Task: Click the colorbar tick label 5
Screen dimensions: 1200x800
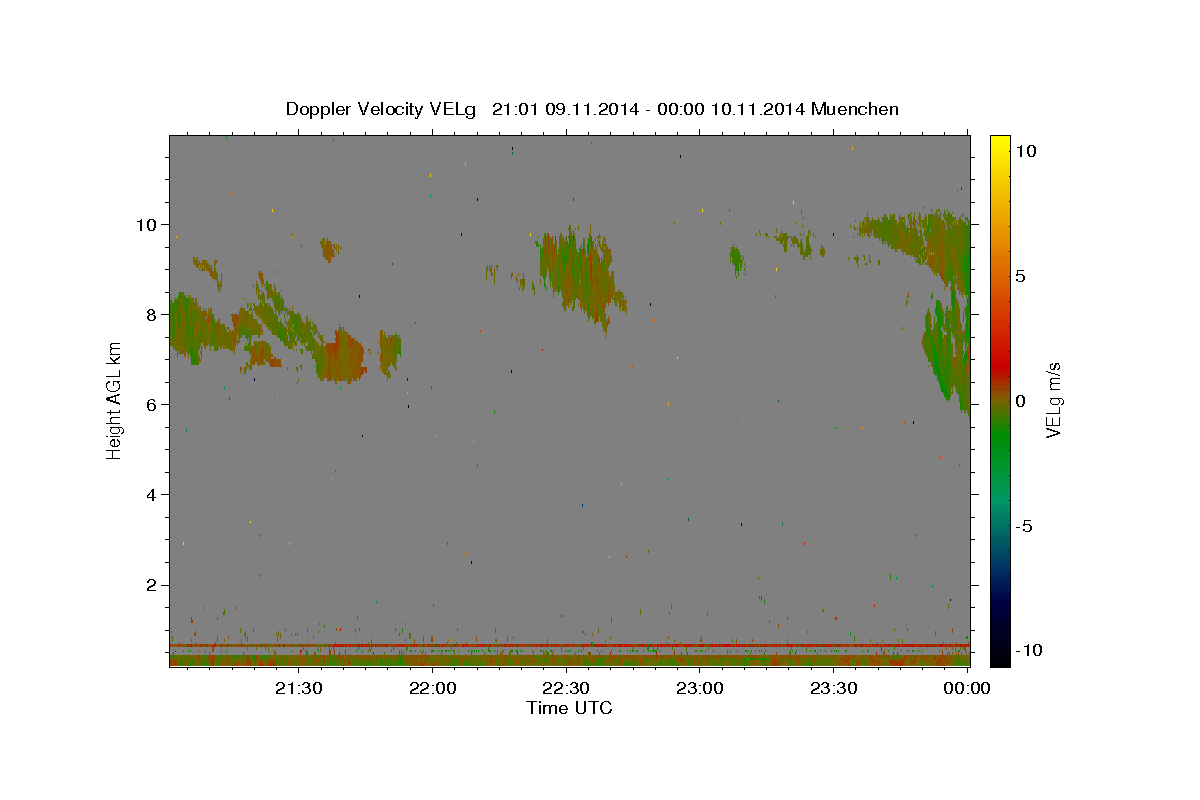Action: point(1022,276)
